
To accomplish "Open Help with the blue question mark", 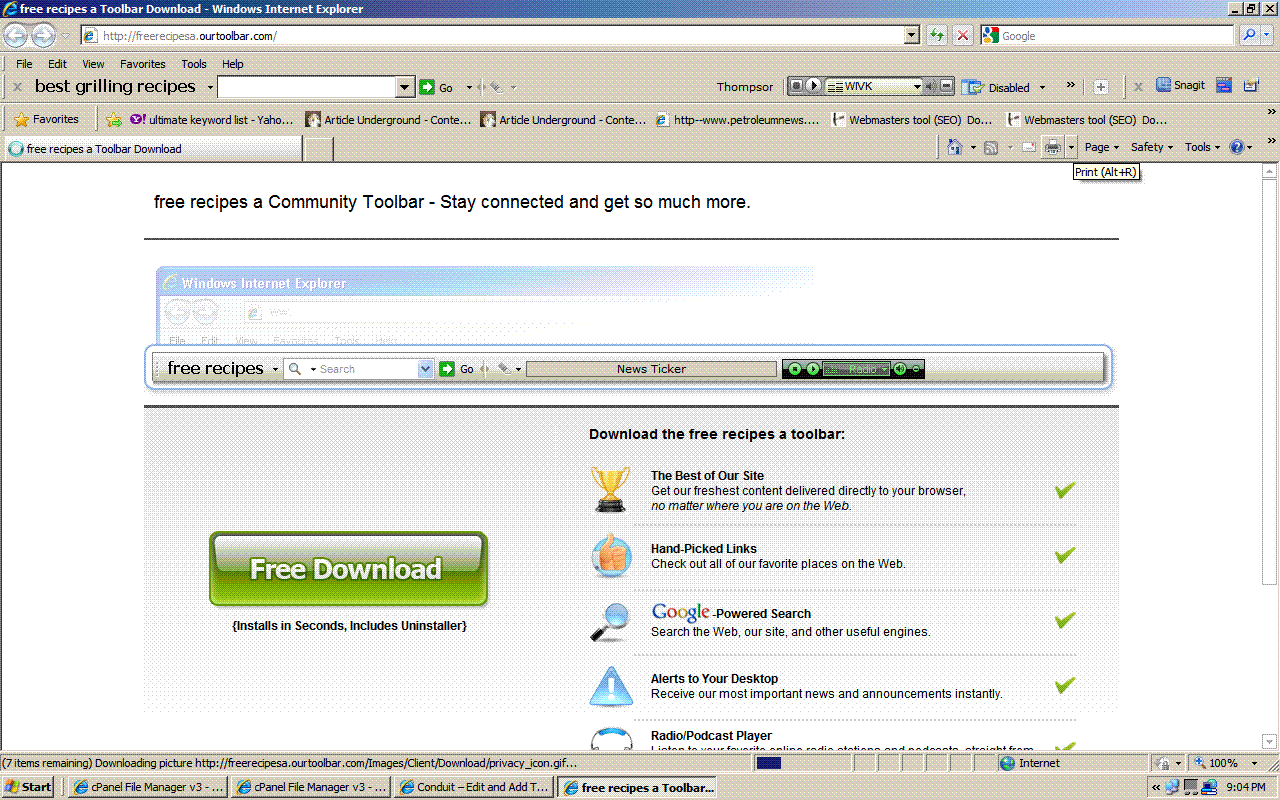I will 1237,147.
